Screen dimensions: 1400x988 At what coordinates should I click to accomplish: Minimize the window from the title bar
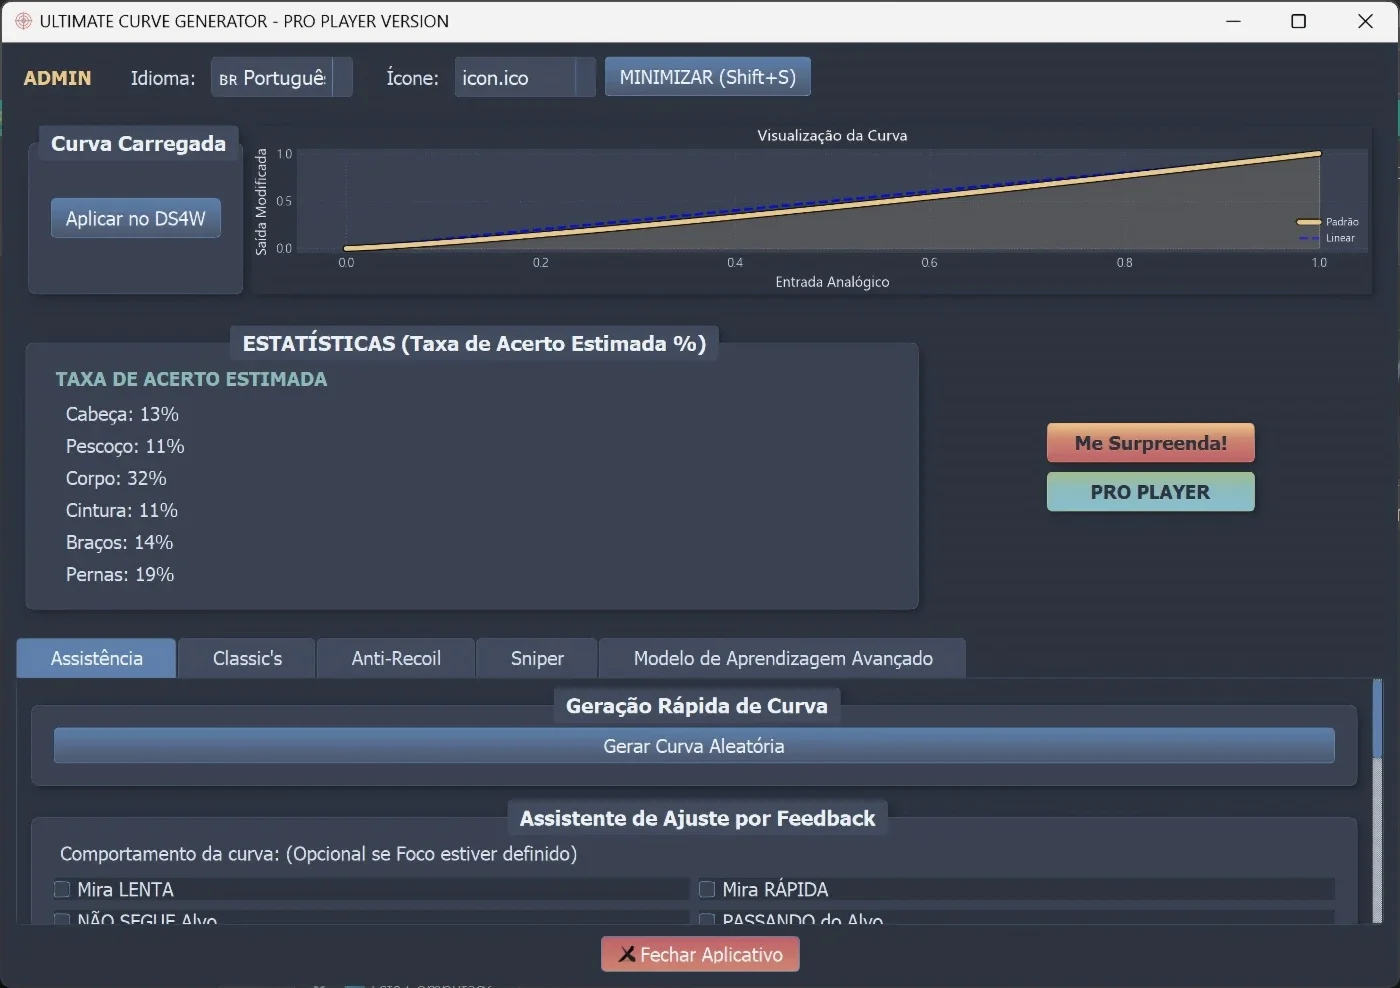tap(1233, 21)
